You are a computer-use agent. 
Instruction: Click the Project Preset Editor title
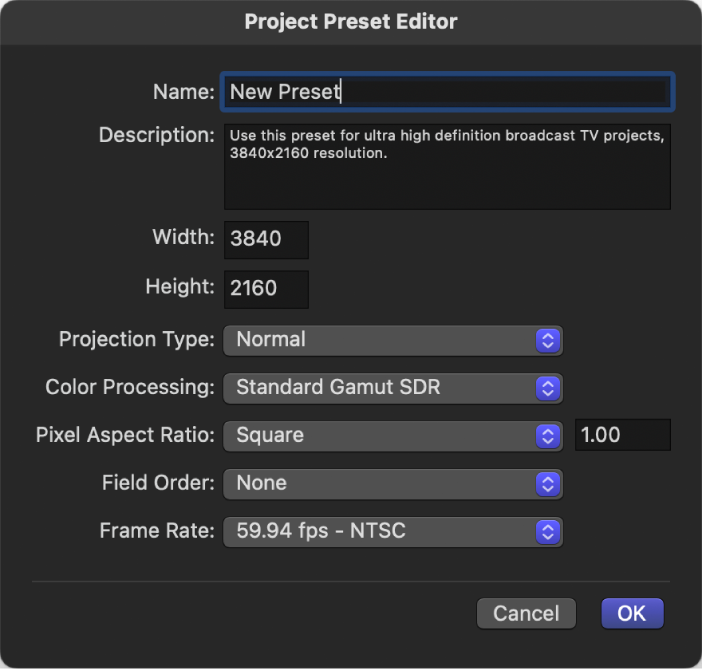(x=351, y=21)
